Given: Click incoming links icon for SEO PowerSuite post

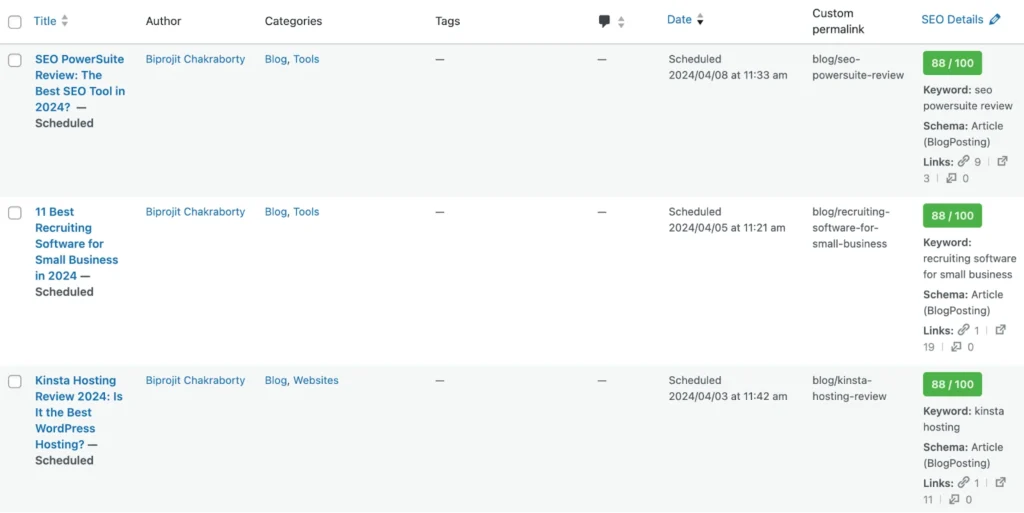Looking at the screenshot, I should [951, 179].
